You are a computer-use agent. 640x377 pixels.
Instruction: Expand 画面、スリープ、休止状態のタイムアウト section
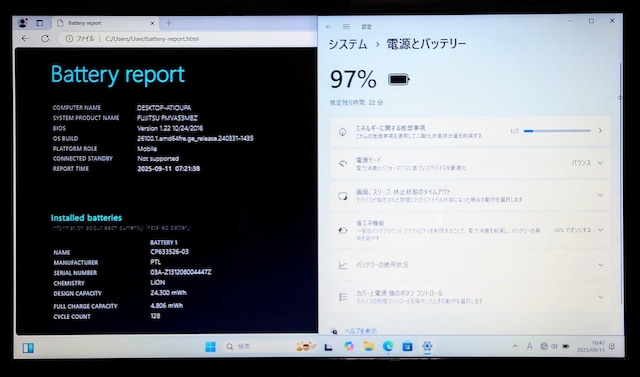[470, 195]
